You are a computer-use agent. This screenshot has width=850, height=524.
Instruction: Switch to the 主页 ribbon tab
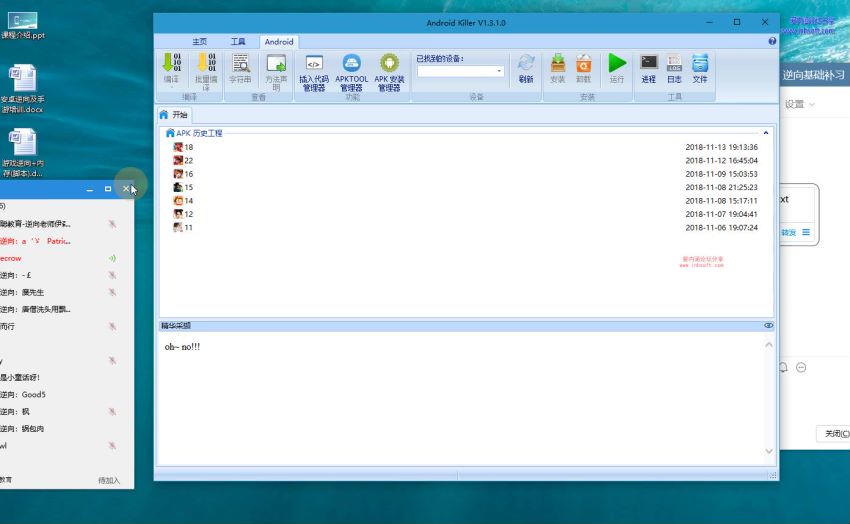(199, 42)
